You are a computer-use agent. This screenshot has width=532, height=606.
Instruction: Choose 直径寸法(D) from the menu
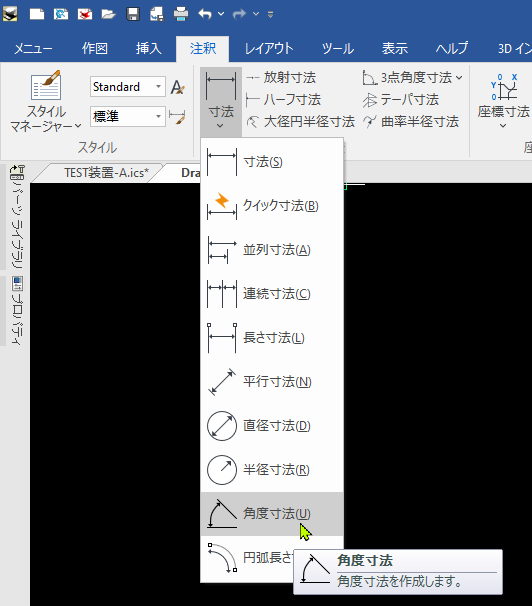[x=272, y=426]
